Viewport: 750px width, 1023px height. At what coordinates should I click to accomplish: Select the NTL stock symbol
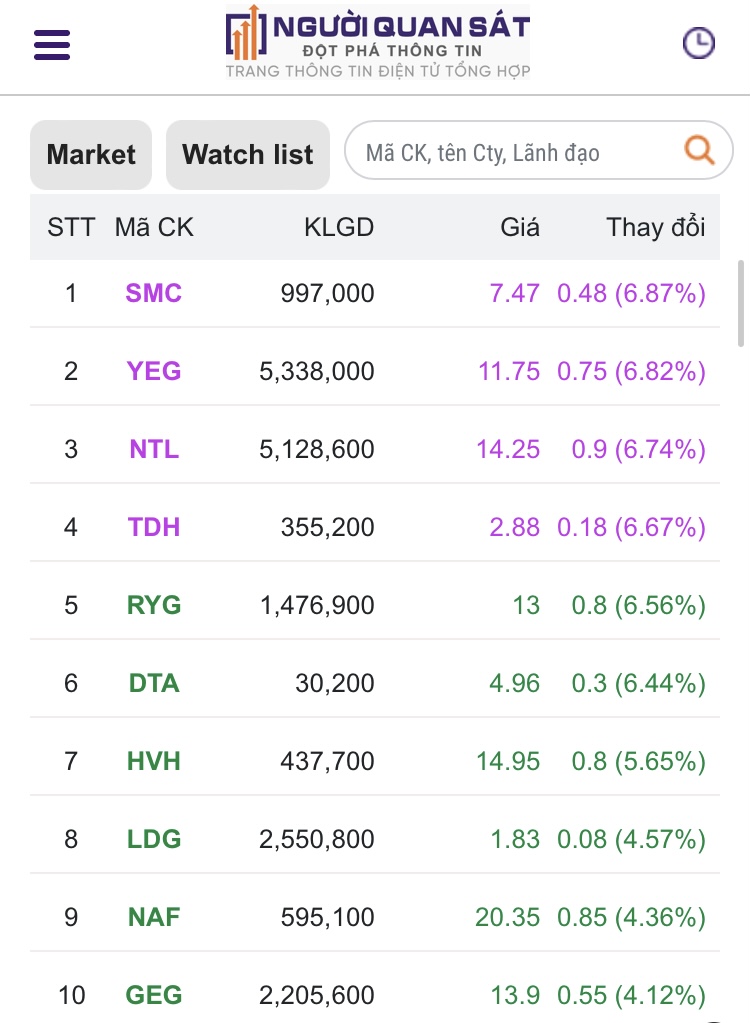[154, 449]
